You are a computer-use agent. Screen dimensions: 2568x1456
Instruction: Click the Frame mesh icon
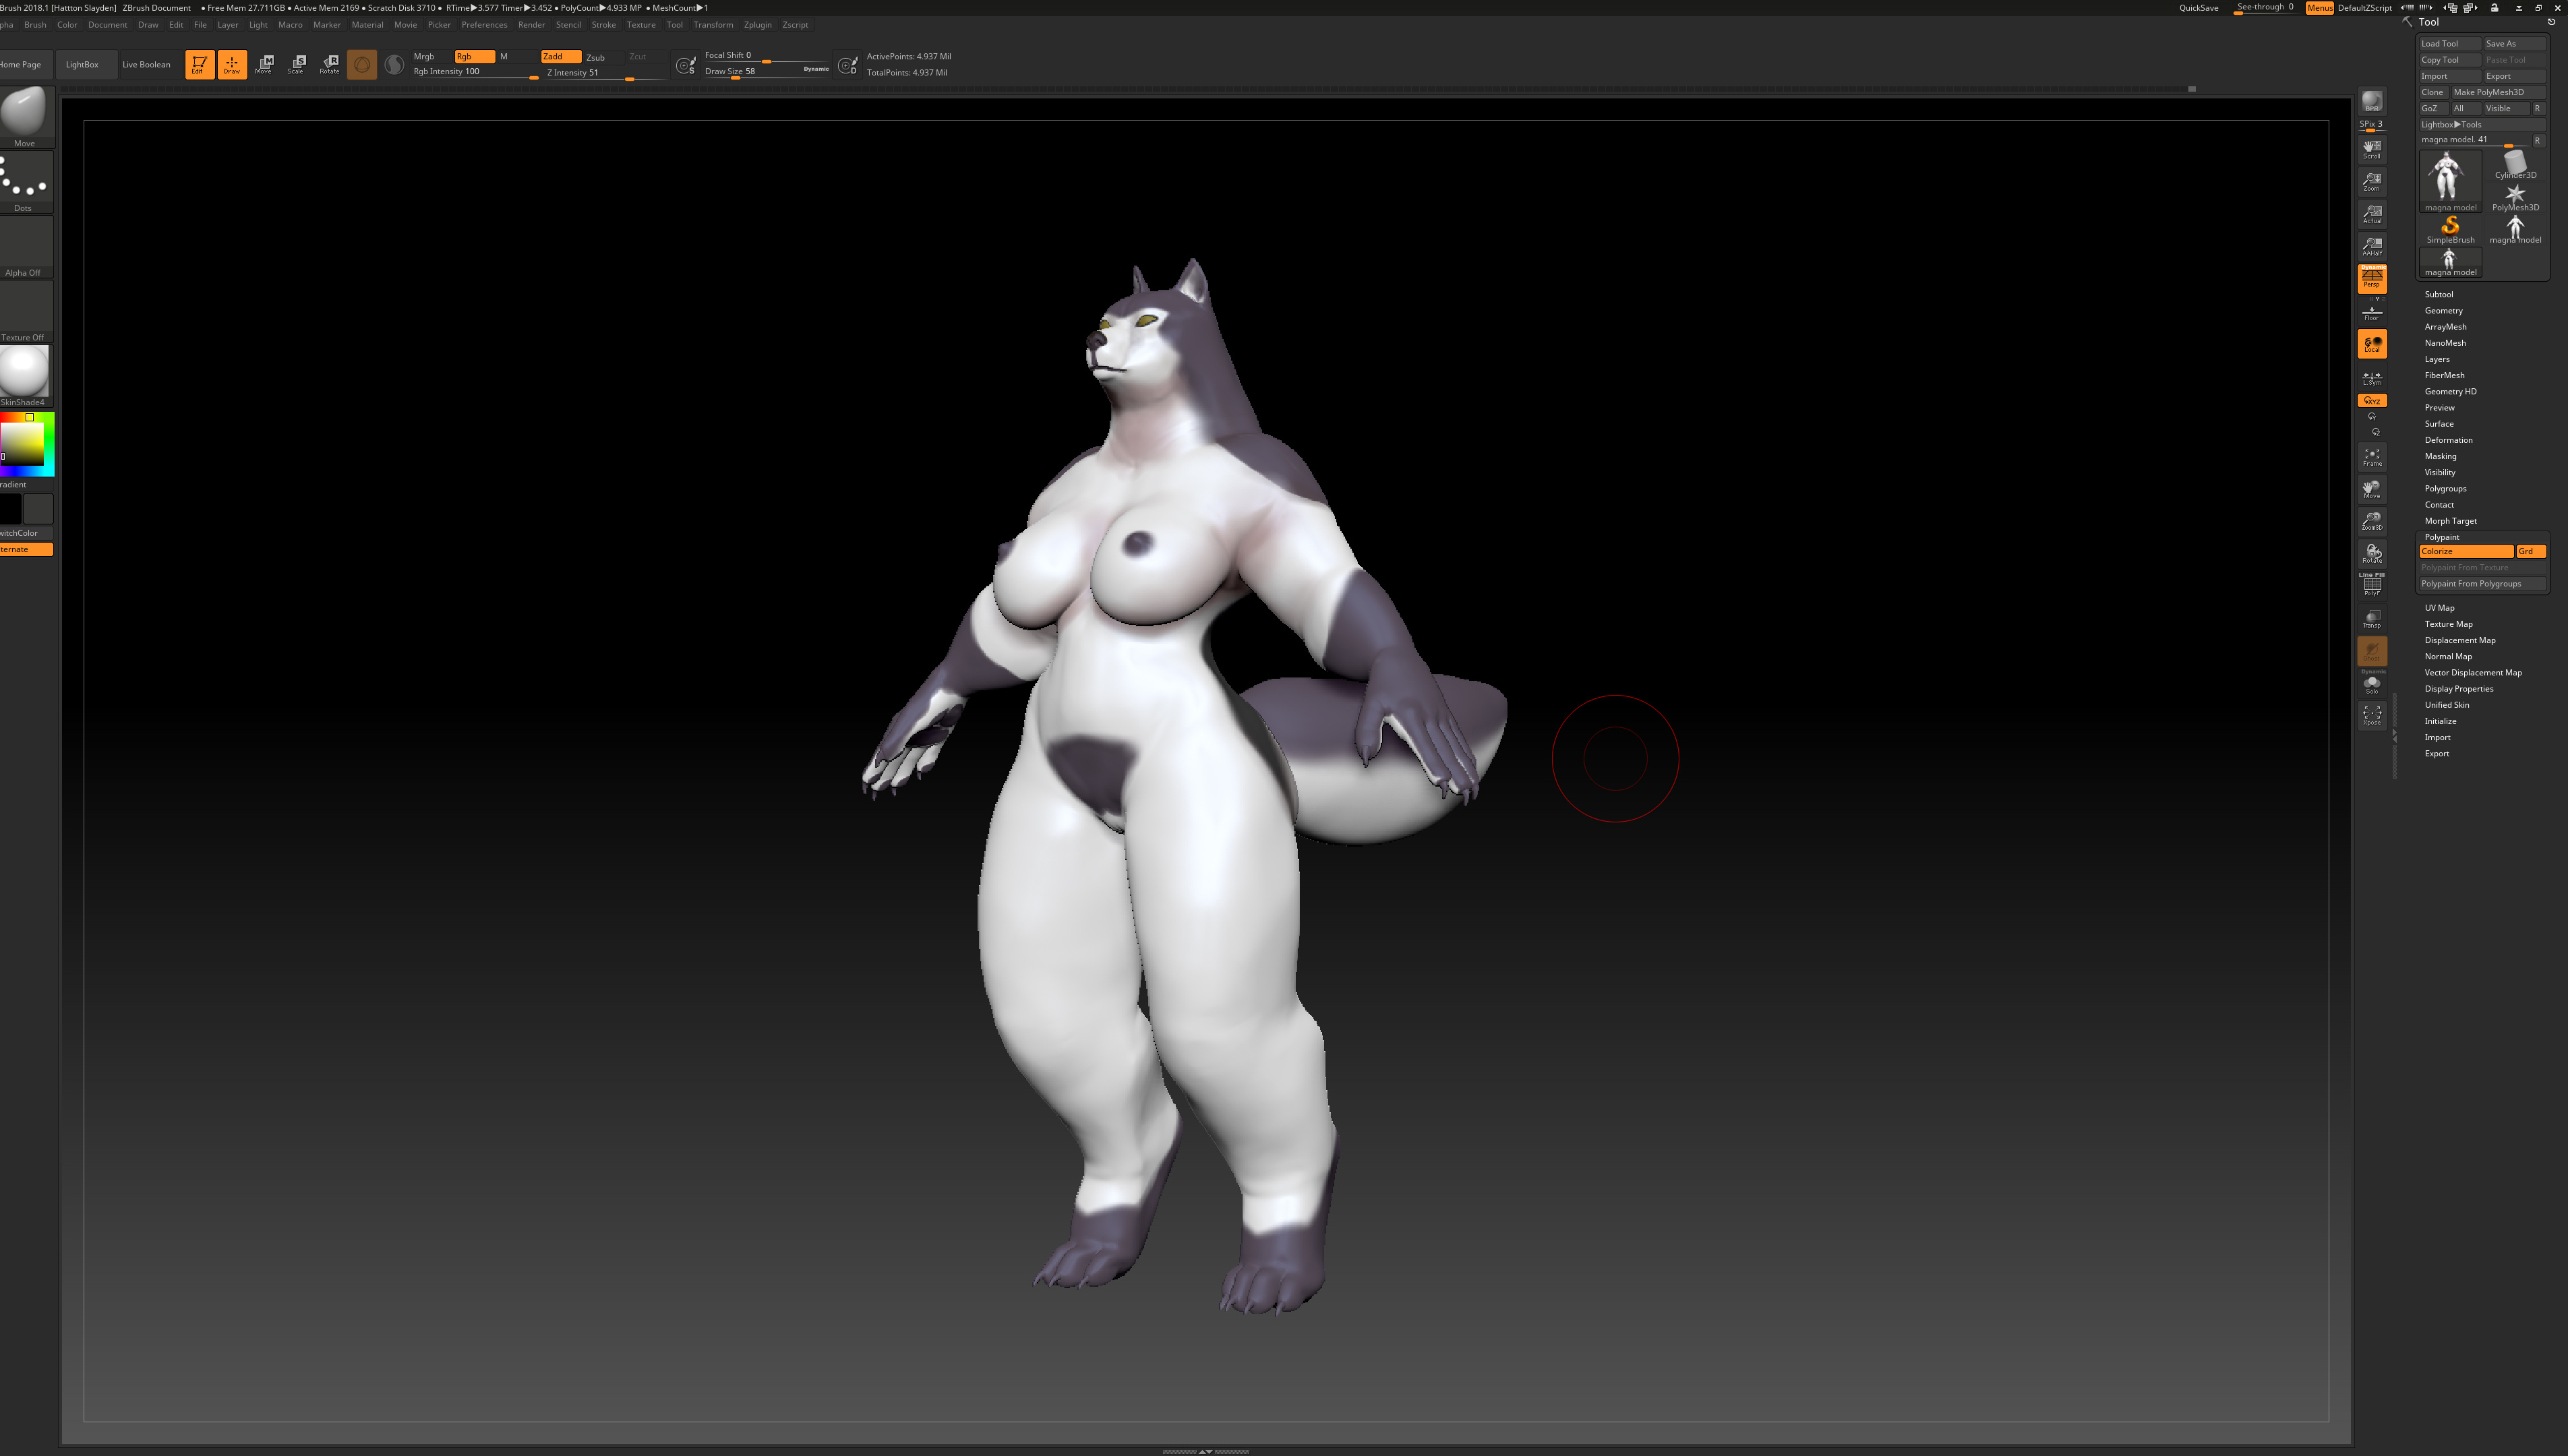pyautogui.click(x=2371, y=457)
